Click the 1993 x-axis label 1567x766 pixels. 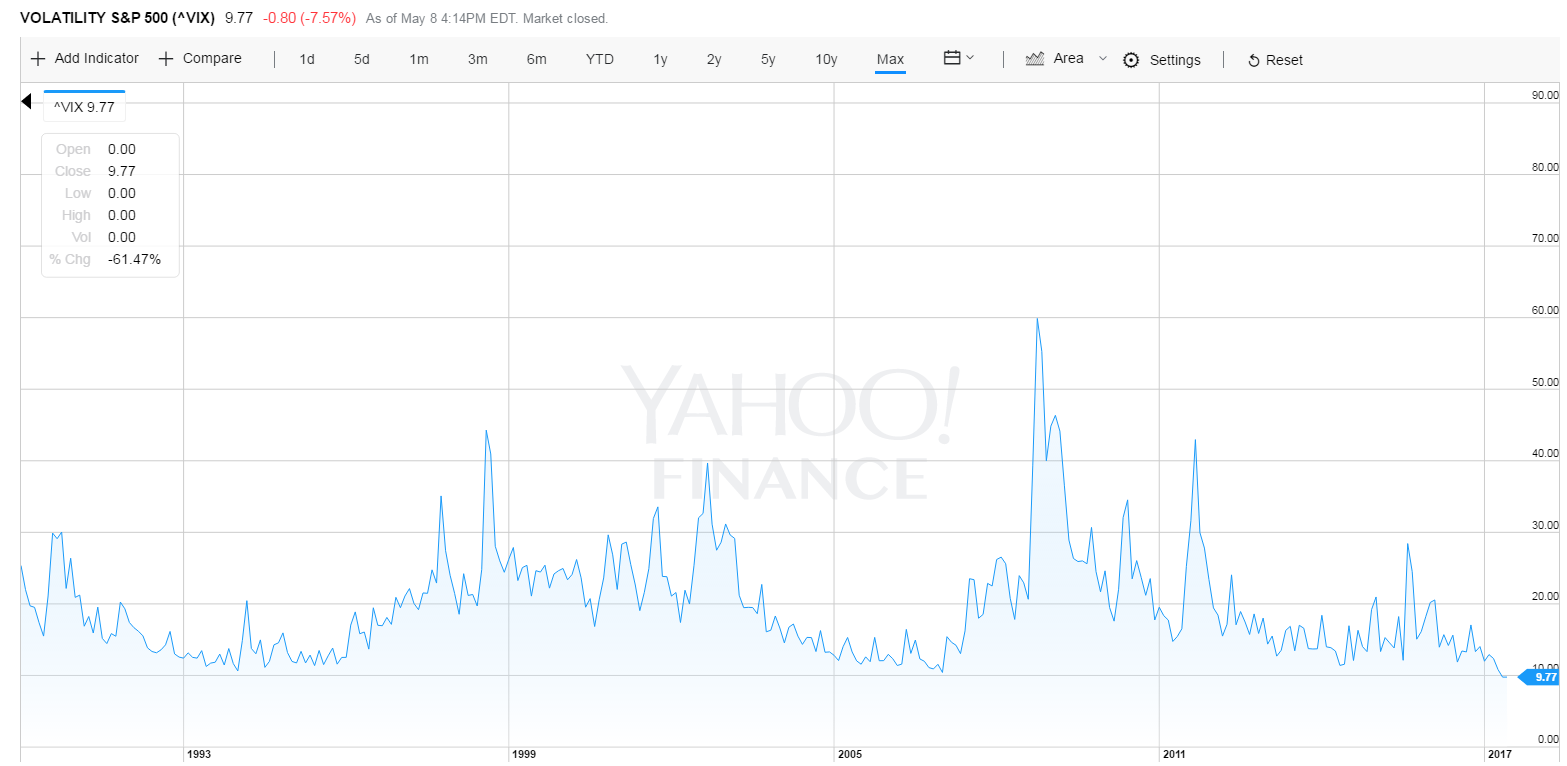click(x=199, y=754)
